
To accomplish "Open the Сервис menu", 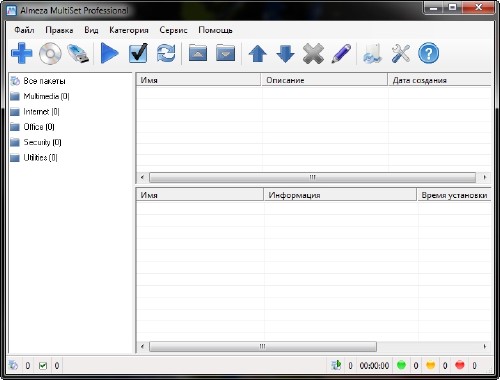I will [173, 30].
